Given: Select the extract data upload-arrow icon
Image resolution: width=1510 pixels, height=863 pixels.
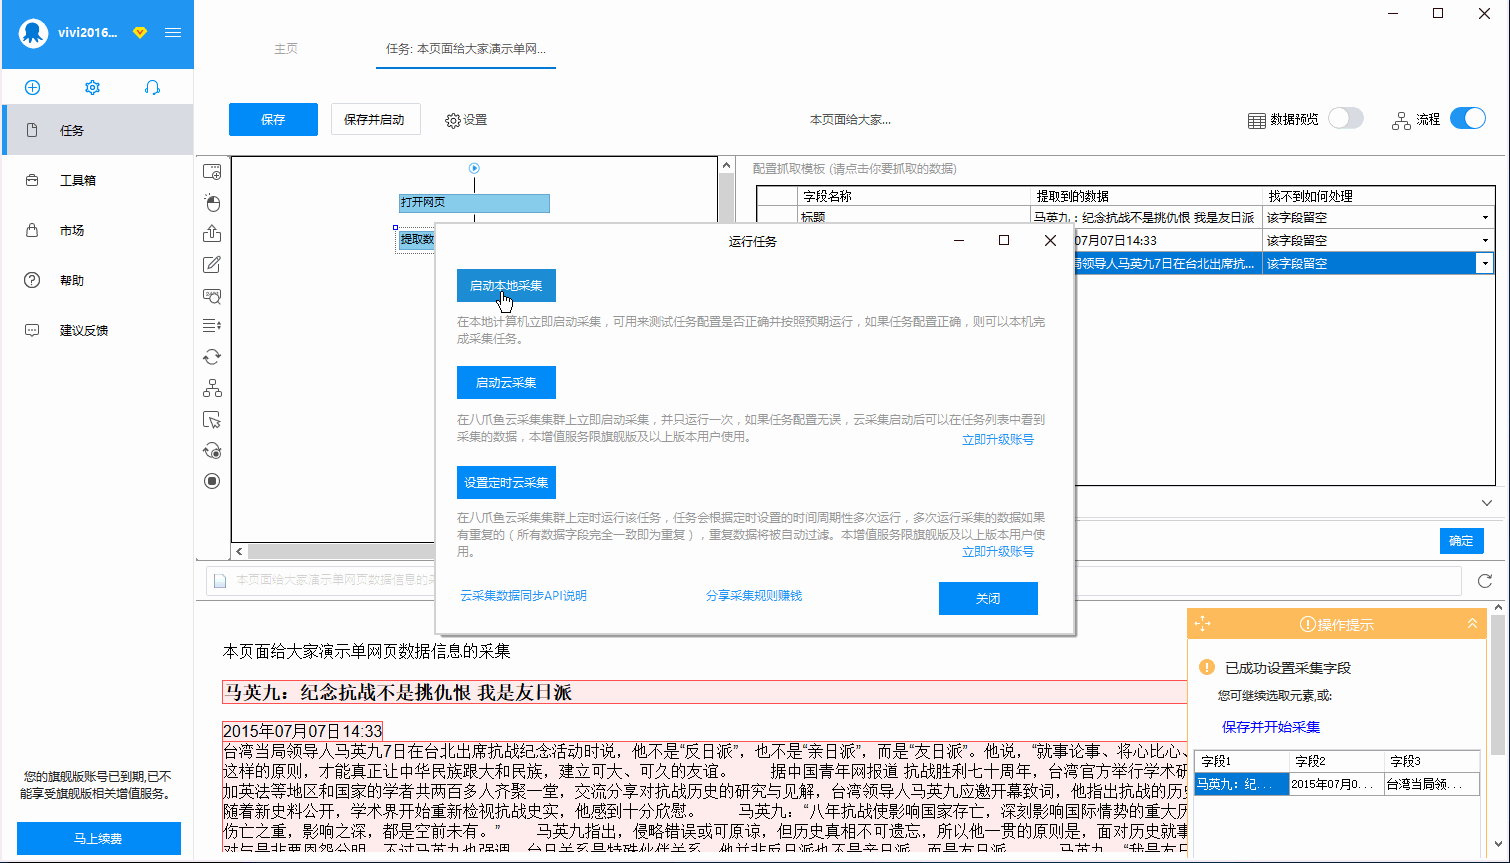Looking at the screenshot, I should 212,233.
